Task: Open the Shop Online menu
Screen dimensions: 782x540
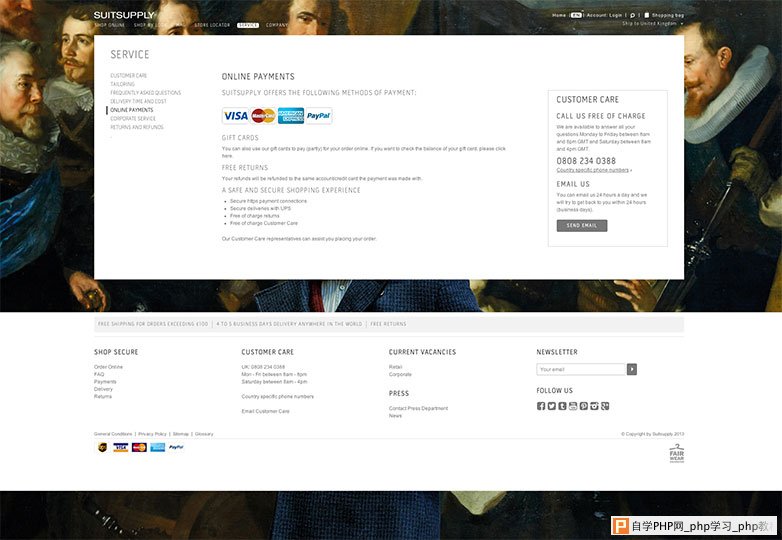Action: [x=109, y=25]
